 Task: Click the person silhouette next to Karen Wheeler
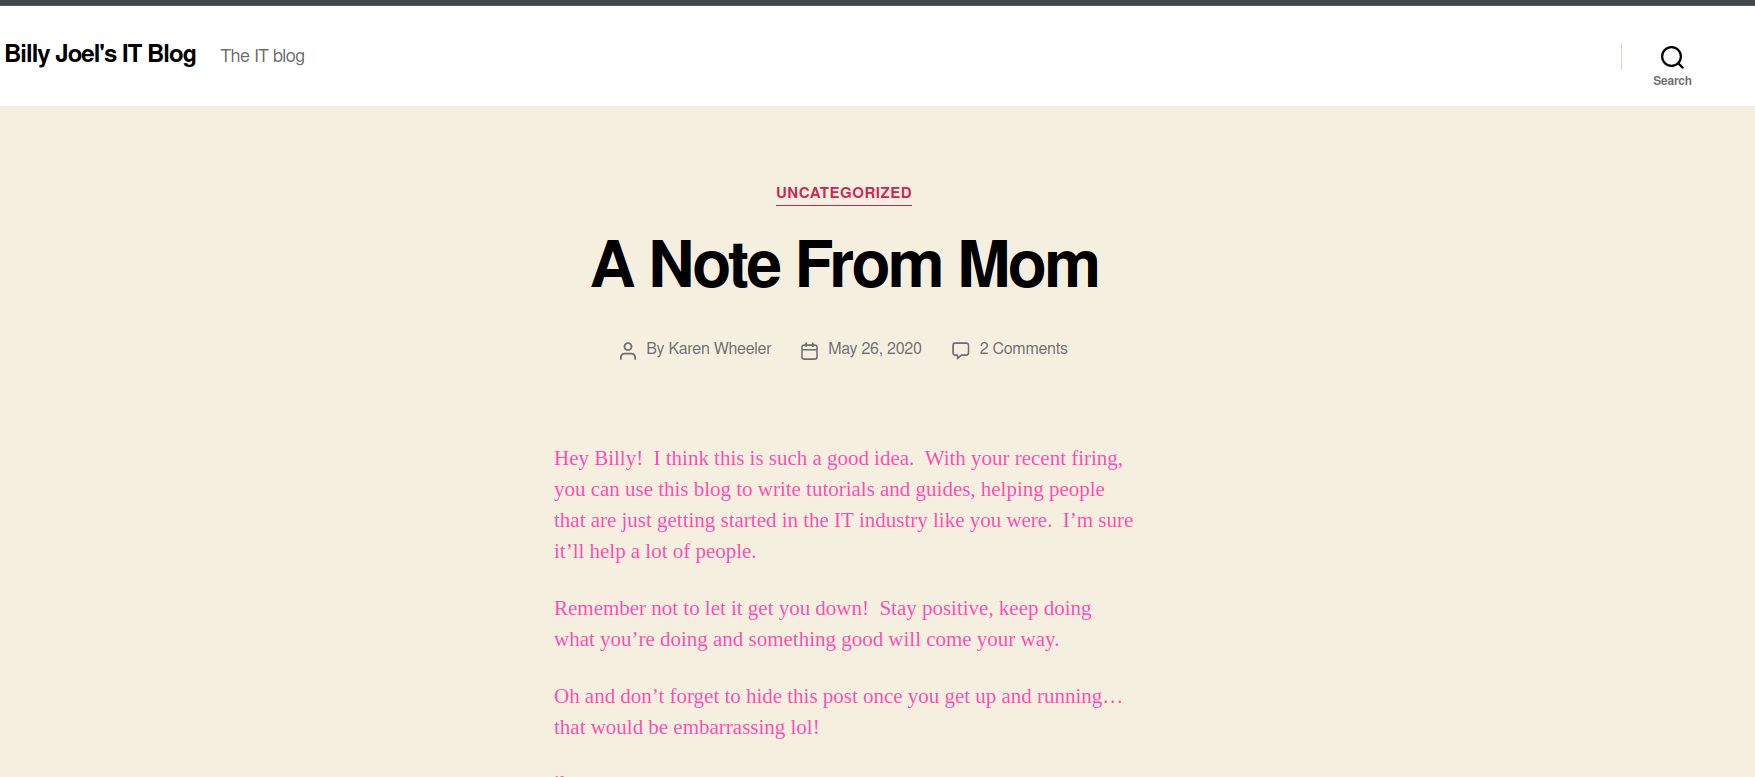point(628,350)
